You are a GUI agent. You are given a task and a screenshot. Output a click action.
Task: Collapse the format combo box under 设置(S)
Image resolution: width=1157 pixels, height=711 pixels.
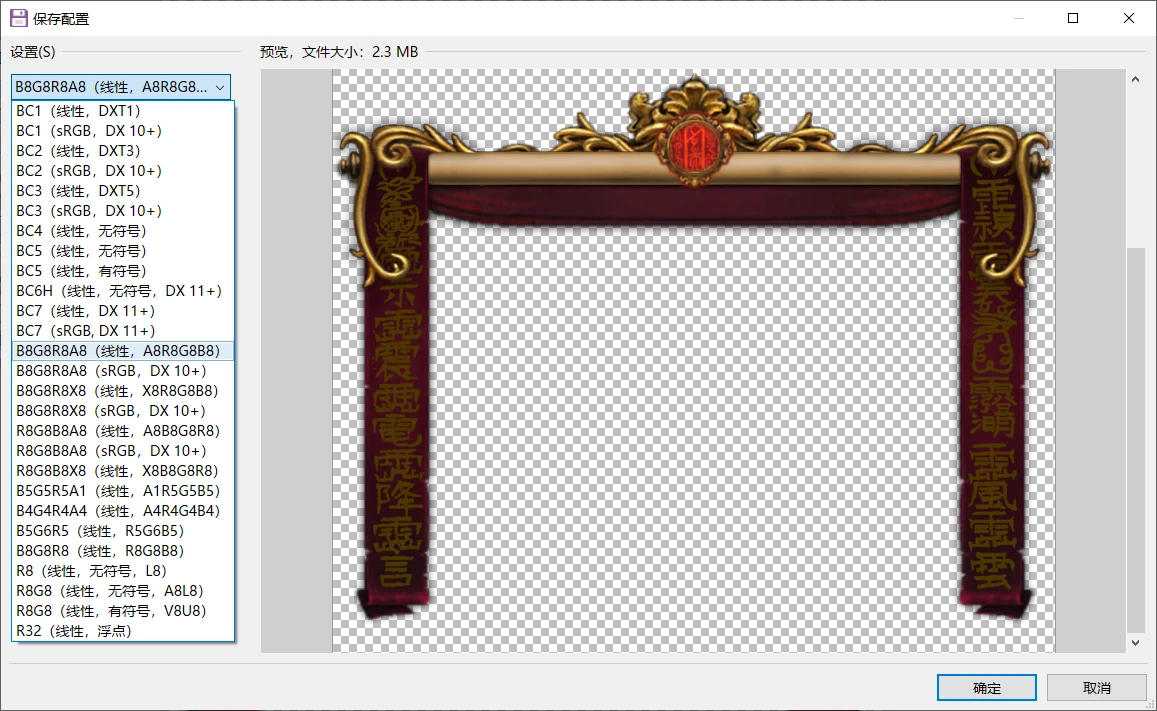click(x=121, y=87)
